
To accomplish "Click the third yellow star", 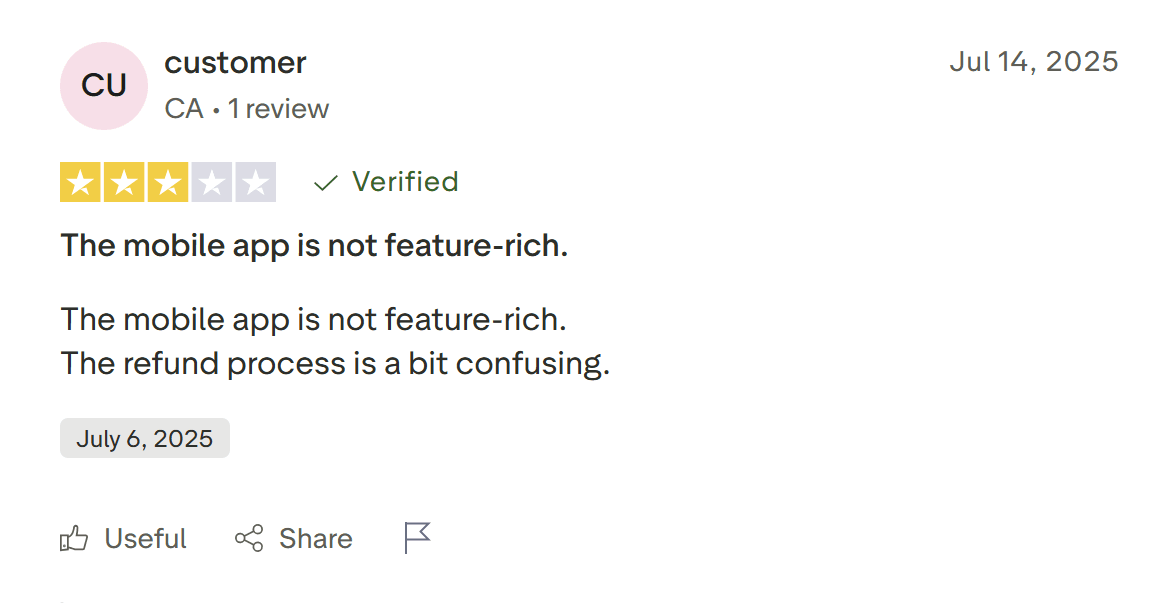I will tap(168, 183).
